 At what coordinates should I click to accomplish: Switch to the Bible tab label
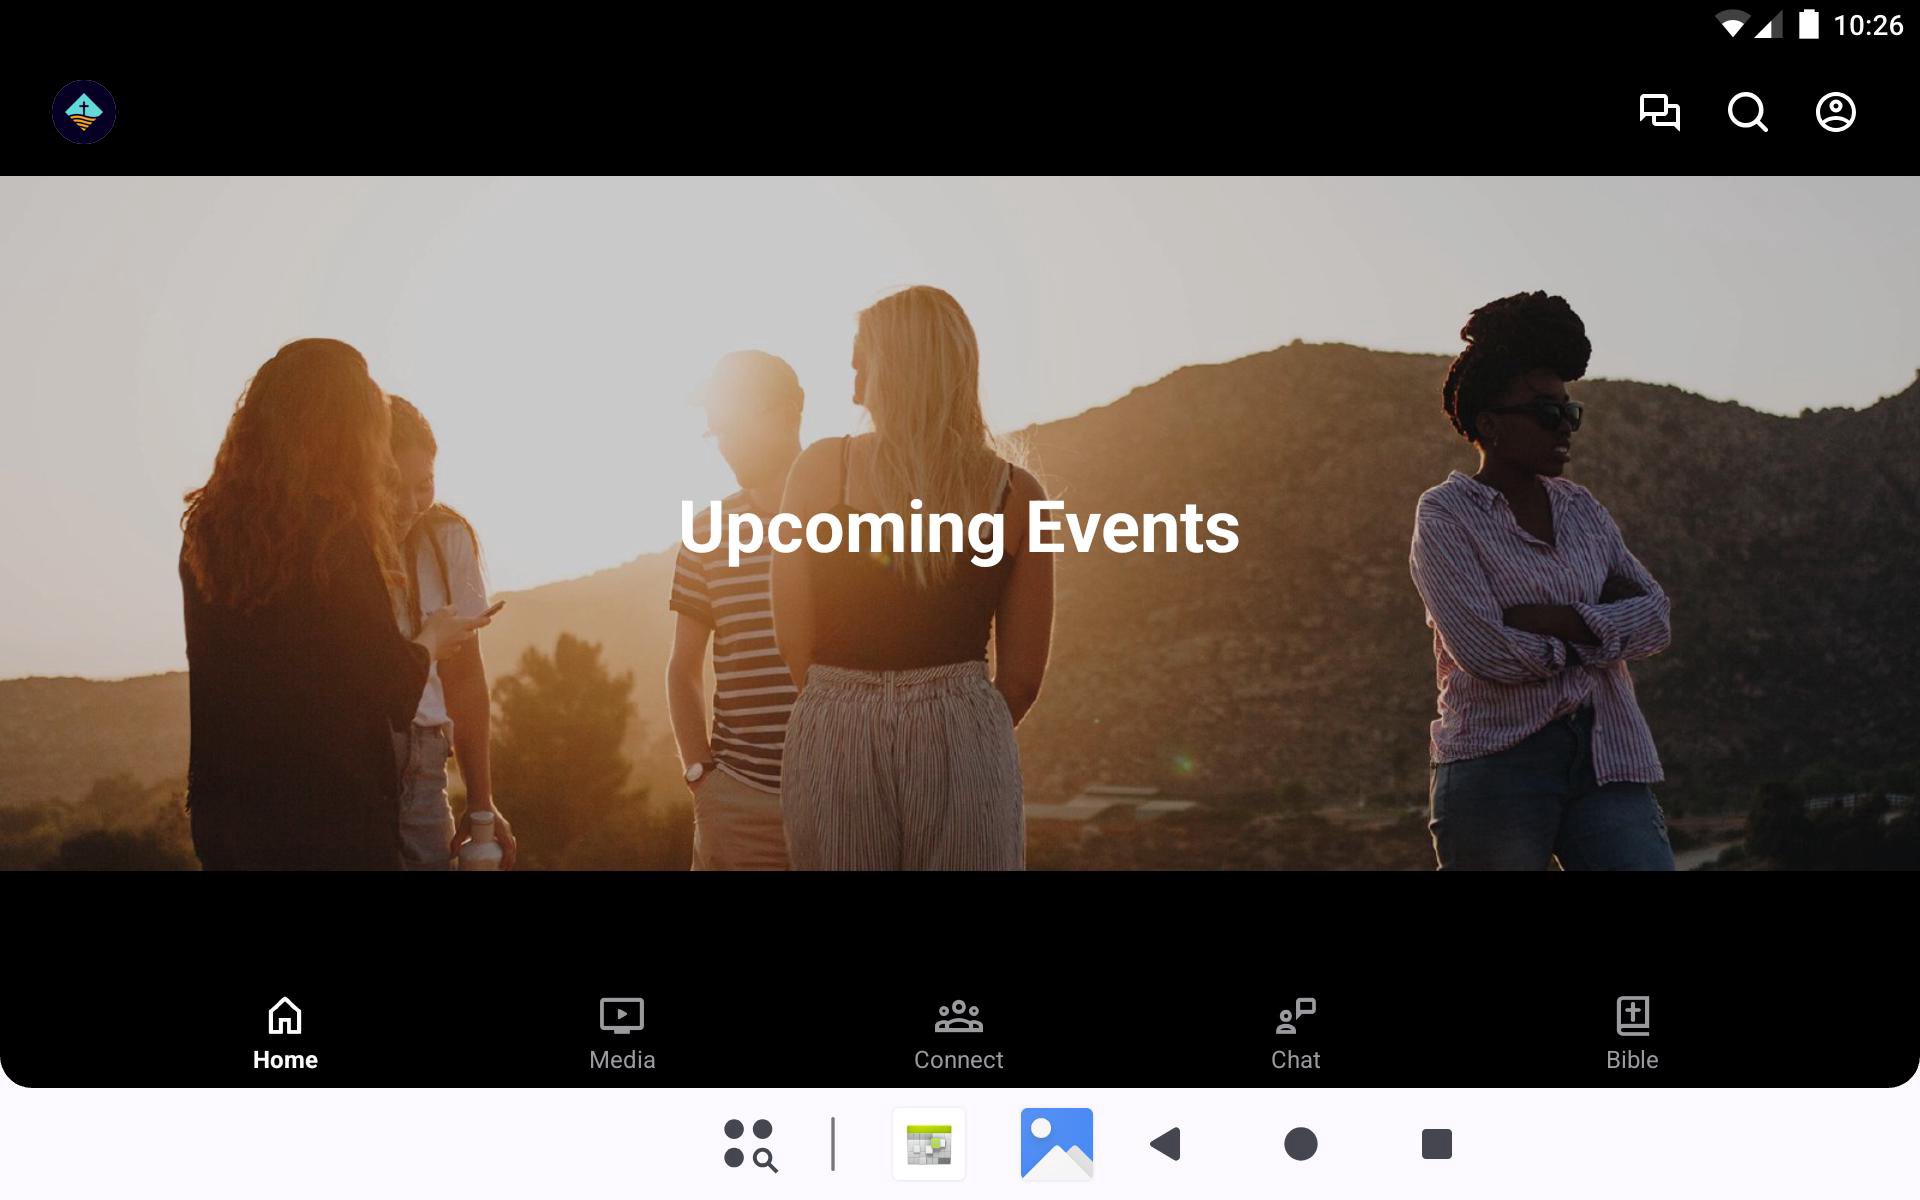(x=1632, y=1060)
